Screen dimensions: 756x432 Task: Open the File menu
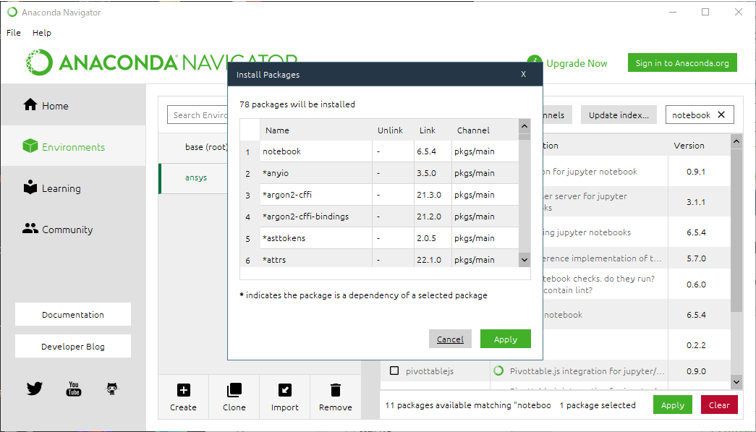point(14,33)
